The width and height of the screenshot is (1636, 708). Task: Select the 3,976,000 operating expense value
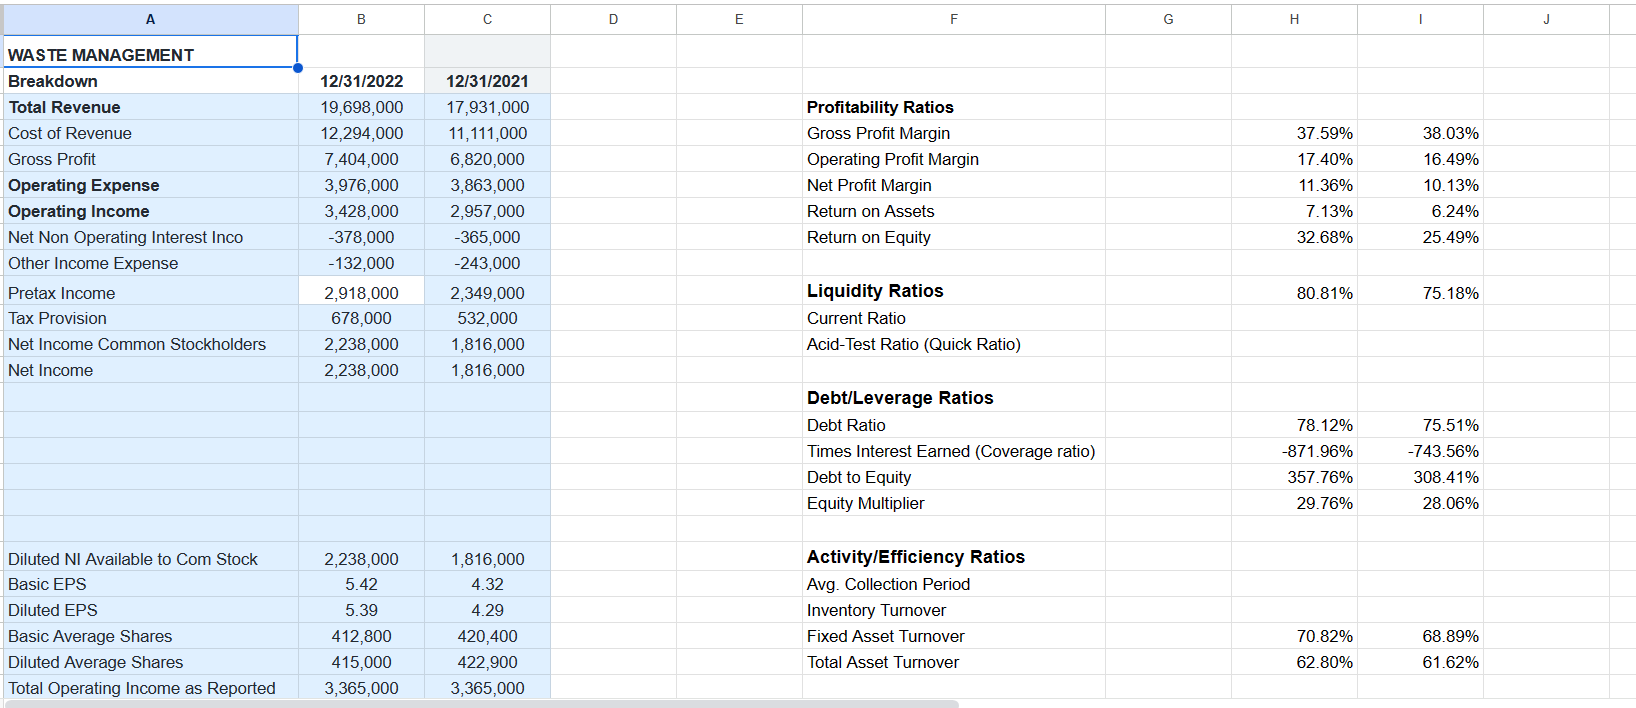coord(361,185)
